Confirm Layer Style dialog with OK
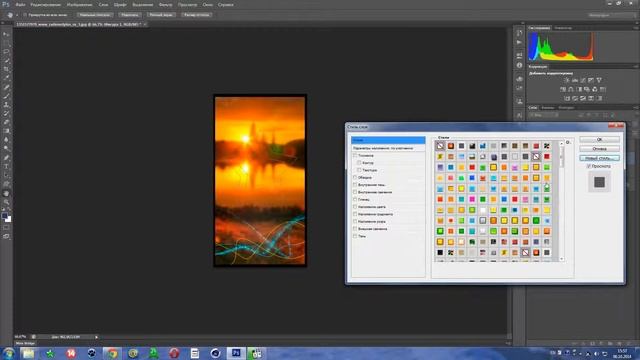Screen dimensions: 640x360 click(599, 140)
